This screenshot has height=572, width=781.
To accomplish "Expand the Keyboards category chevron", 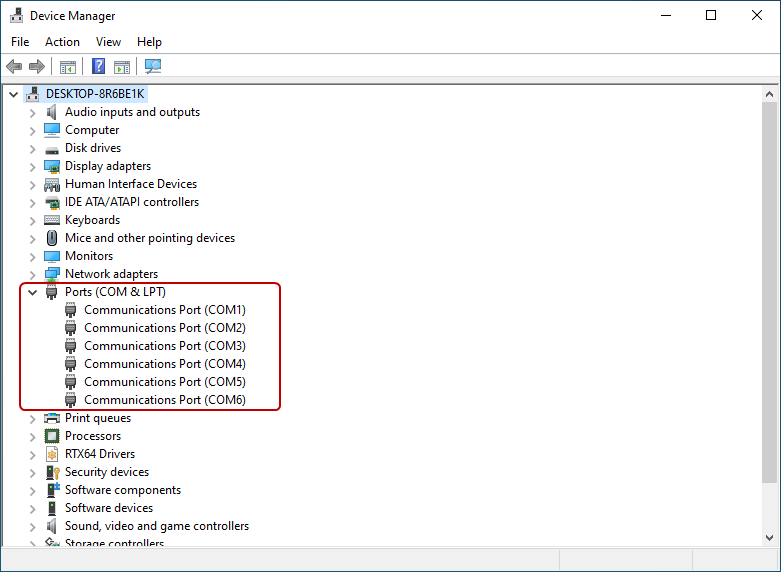I will pyautogui.click(x=33, y=221).
